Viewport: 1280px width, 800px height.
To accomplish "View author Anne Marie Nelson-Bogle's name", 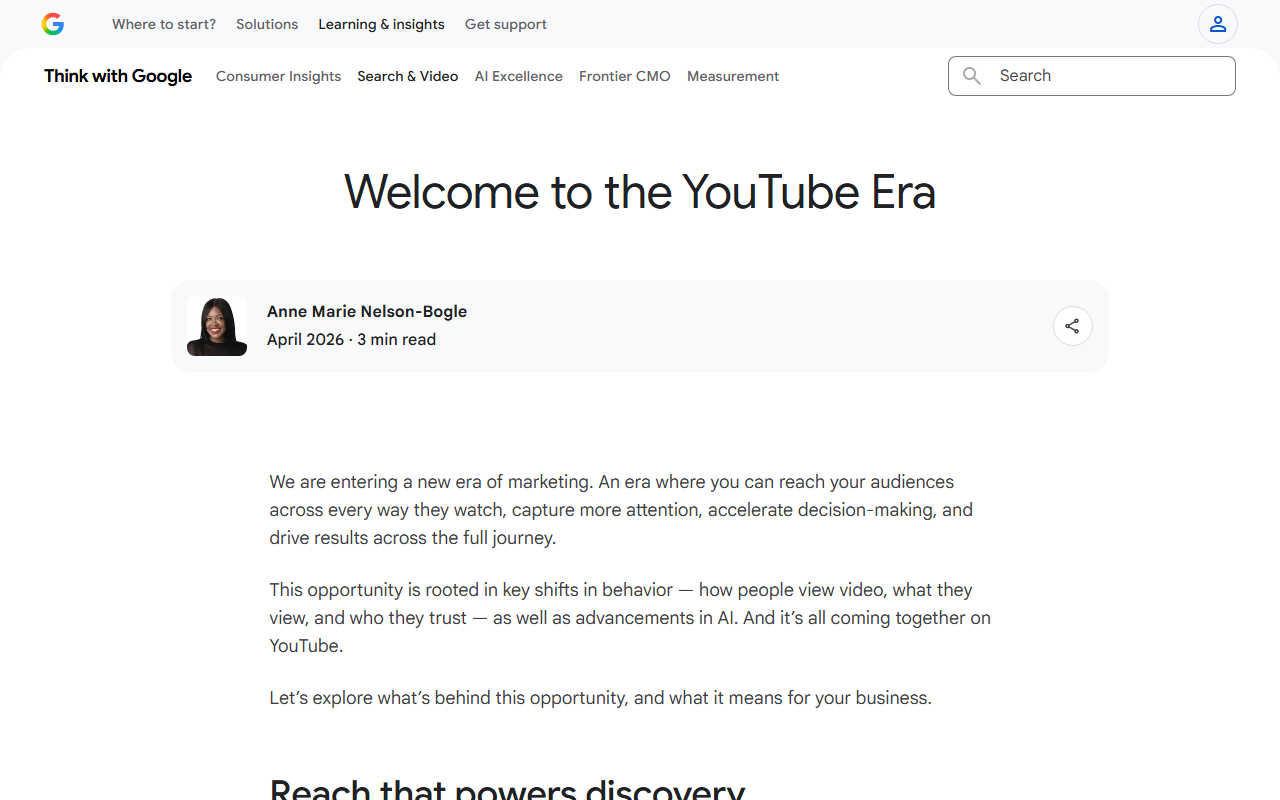I will [367, 312].
